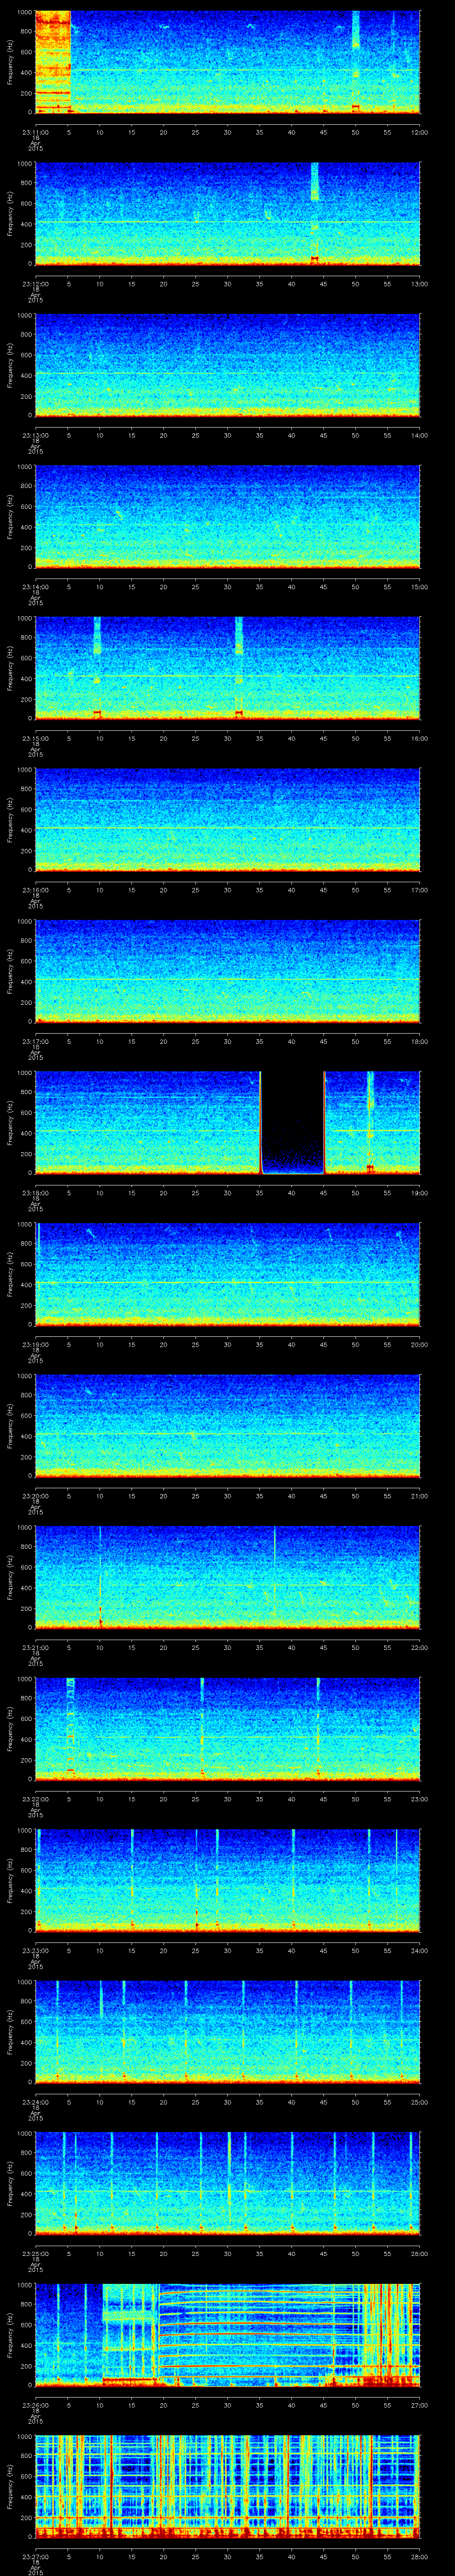
Task: Click the 23:26:00 start time label
Action: [x=35, y=2405]
